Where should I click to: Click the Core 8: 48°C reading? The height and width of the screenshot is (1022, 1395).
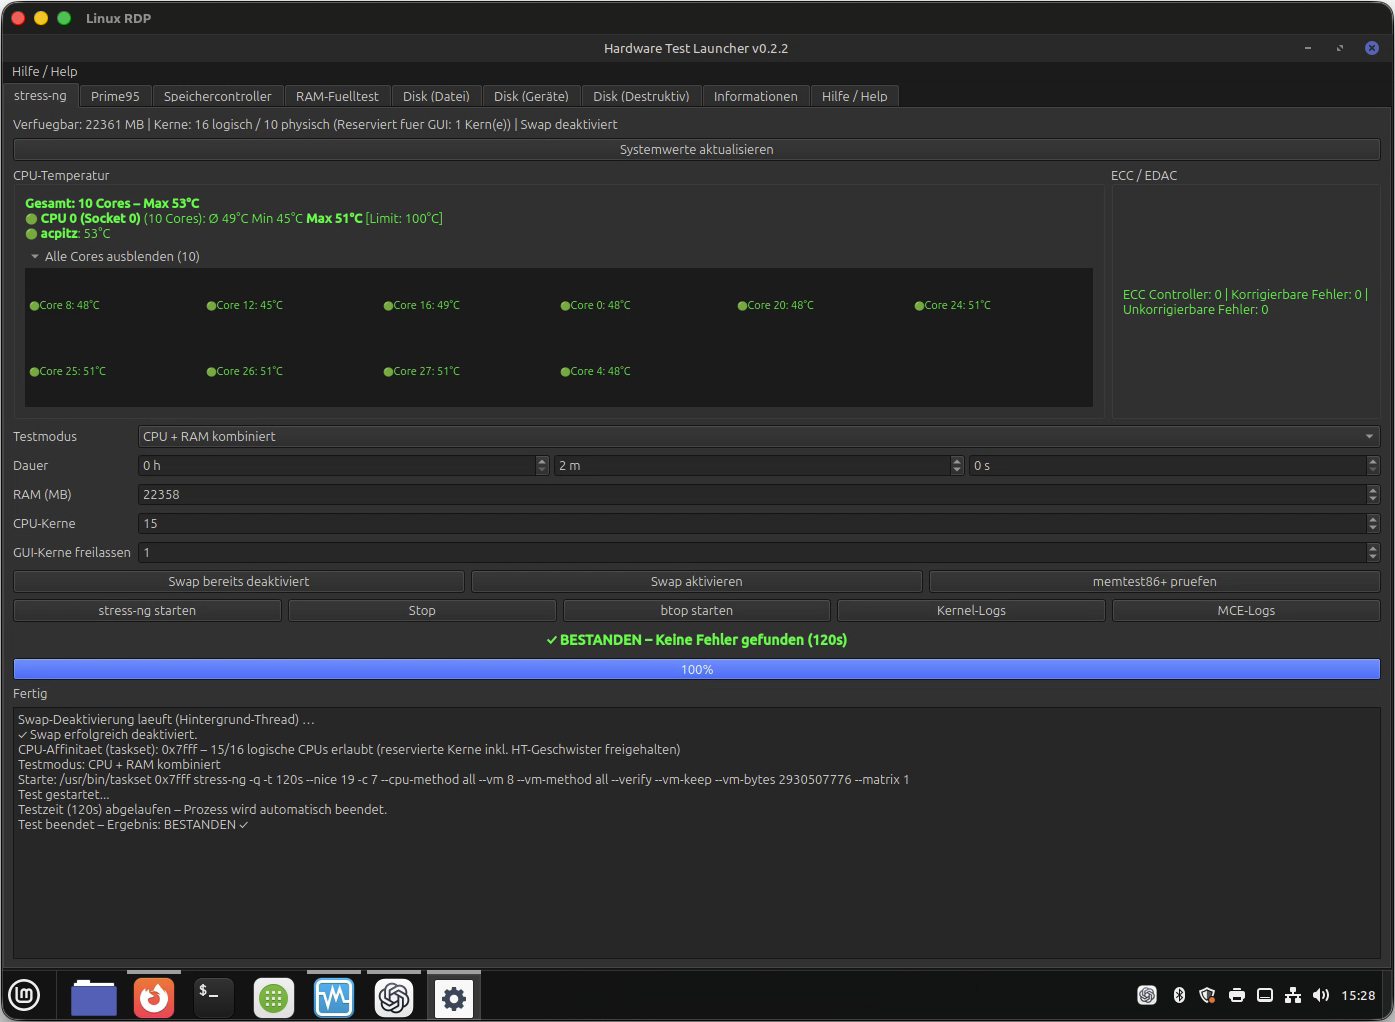(x=65, y=305)
